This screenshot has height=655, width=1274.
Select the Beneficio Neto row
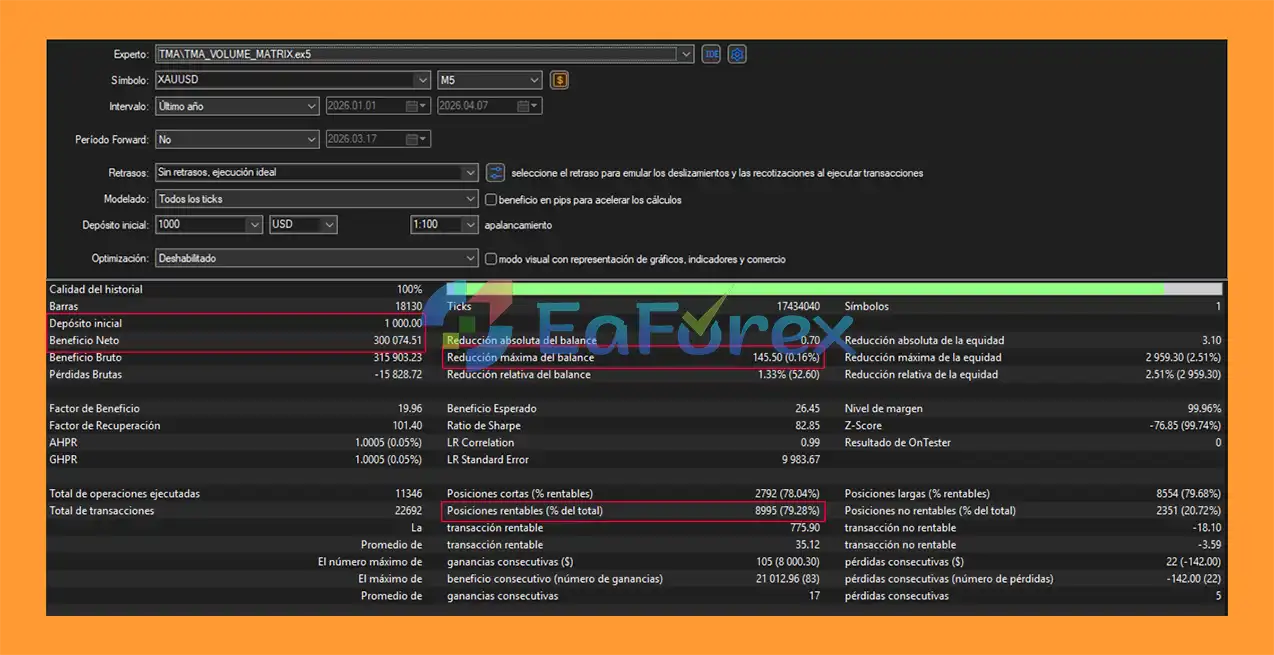(235, 341)
